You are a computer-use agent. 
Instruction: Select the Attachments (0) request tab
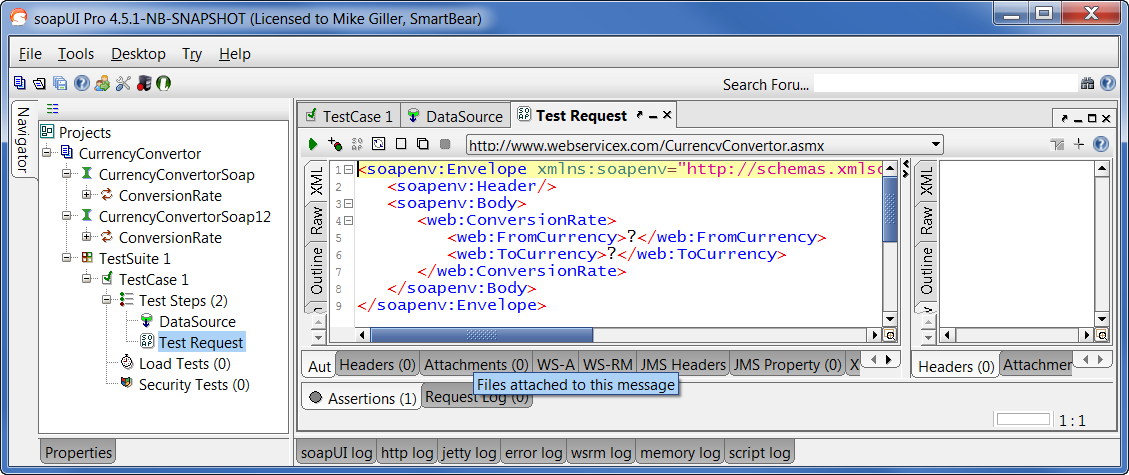(476, 365)
